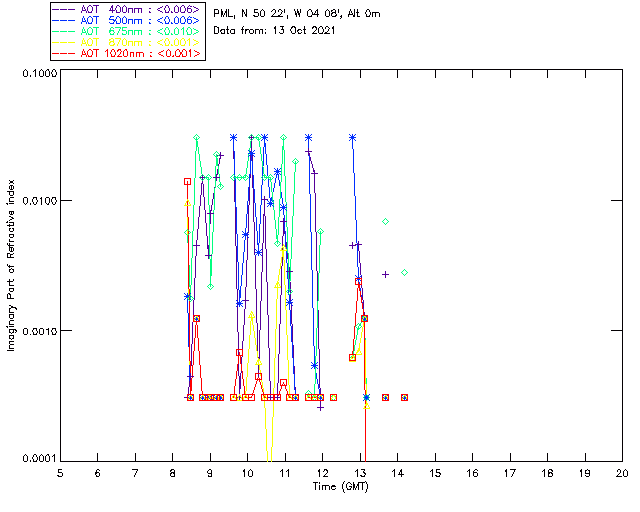
Task: Click the rightmost red square marker after 14
Action: 404,397
